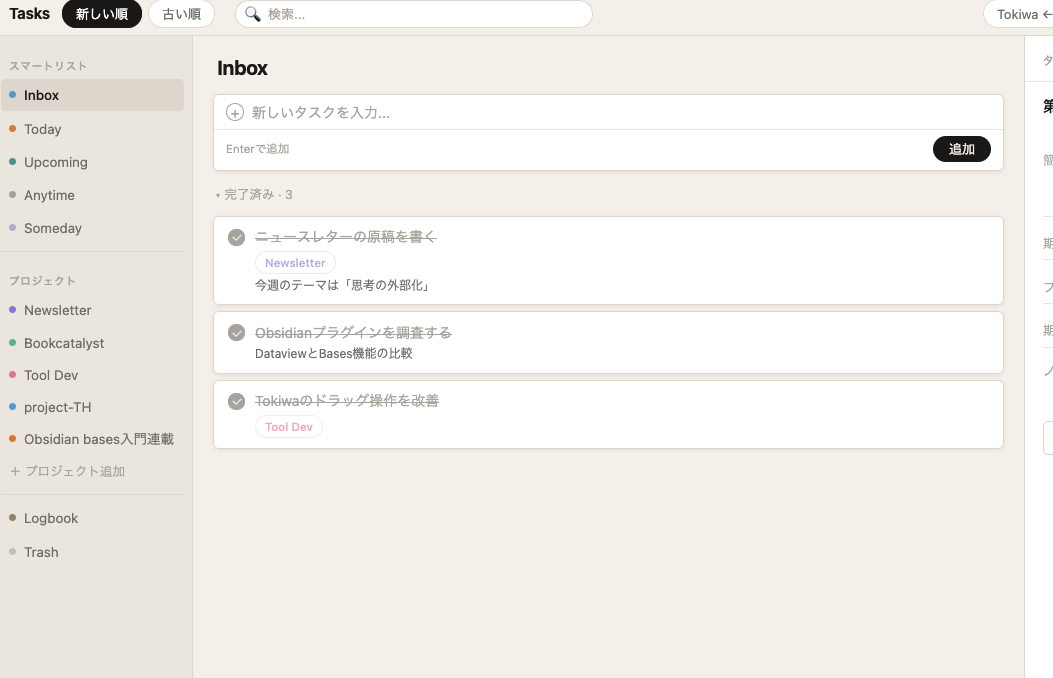Open the Today smart list
The image size is (1053, 678).
click(x=93, y=129)
